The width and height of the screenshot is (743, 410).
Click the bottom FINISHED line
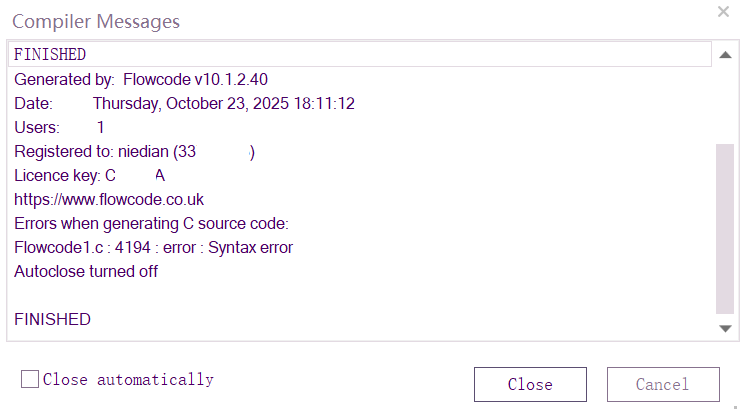52,319
